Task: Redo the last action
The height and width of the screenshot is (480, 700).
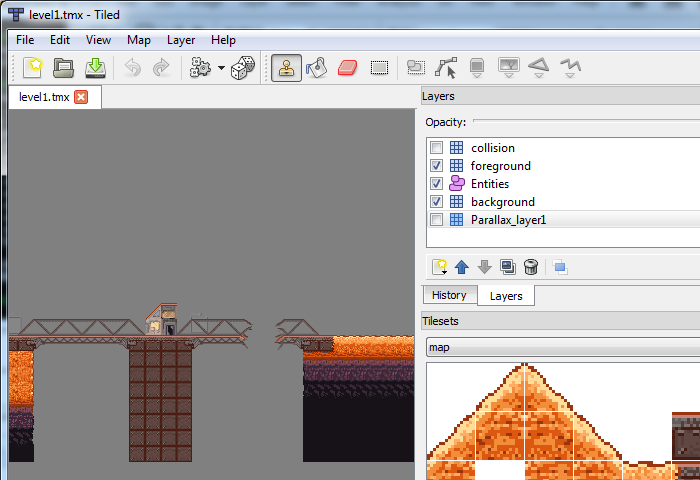Action: point(161,68)
